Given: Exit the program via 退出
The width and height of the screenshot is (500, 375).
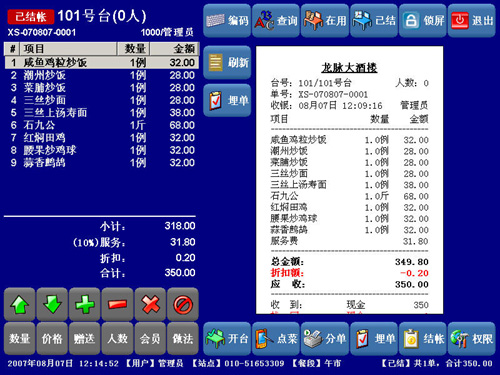Looking at the screenshot, I should pos(472,21).
